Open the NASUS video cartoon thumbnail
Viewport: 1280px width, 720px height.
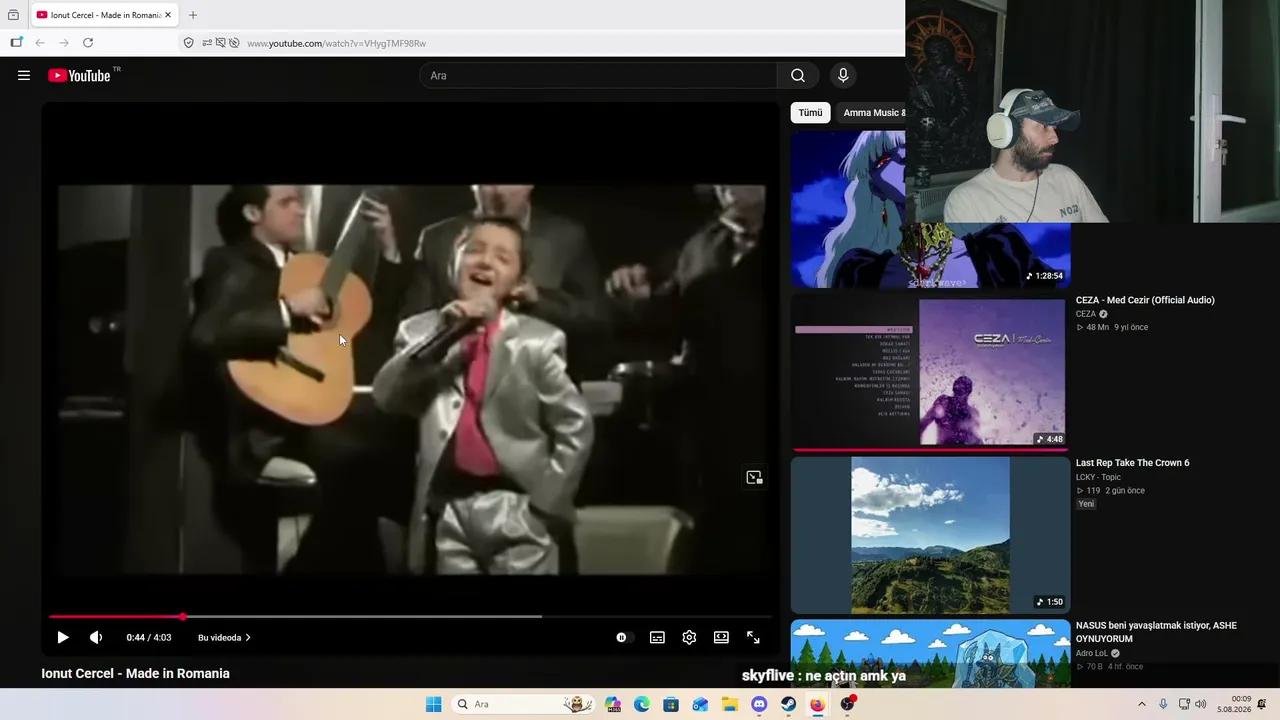tap(930, 654)
